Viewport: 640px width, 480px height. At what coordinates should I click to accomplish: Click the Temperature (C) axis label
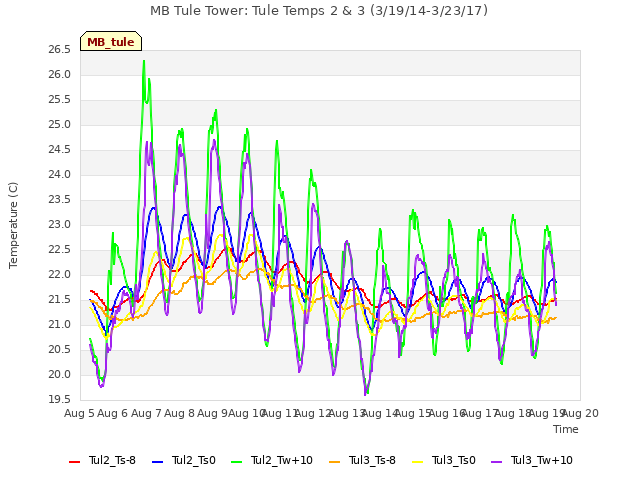pyautogui.click(x=13, y=225)
